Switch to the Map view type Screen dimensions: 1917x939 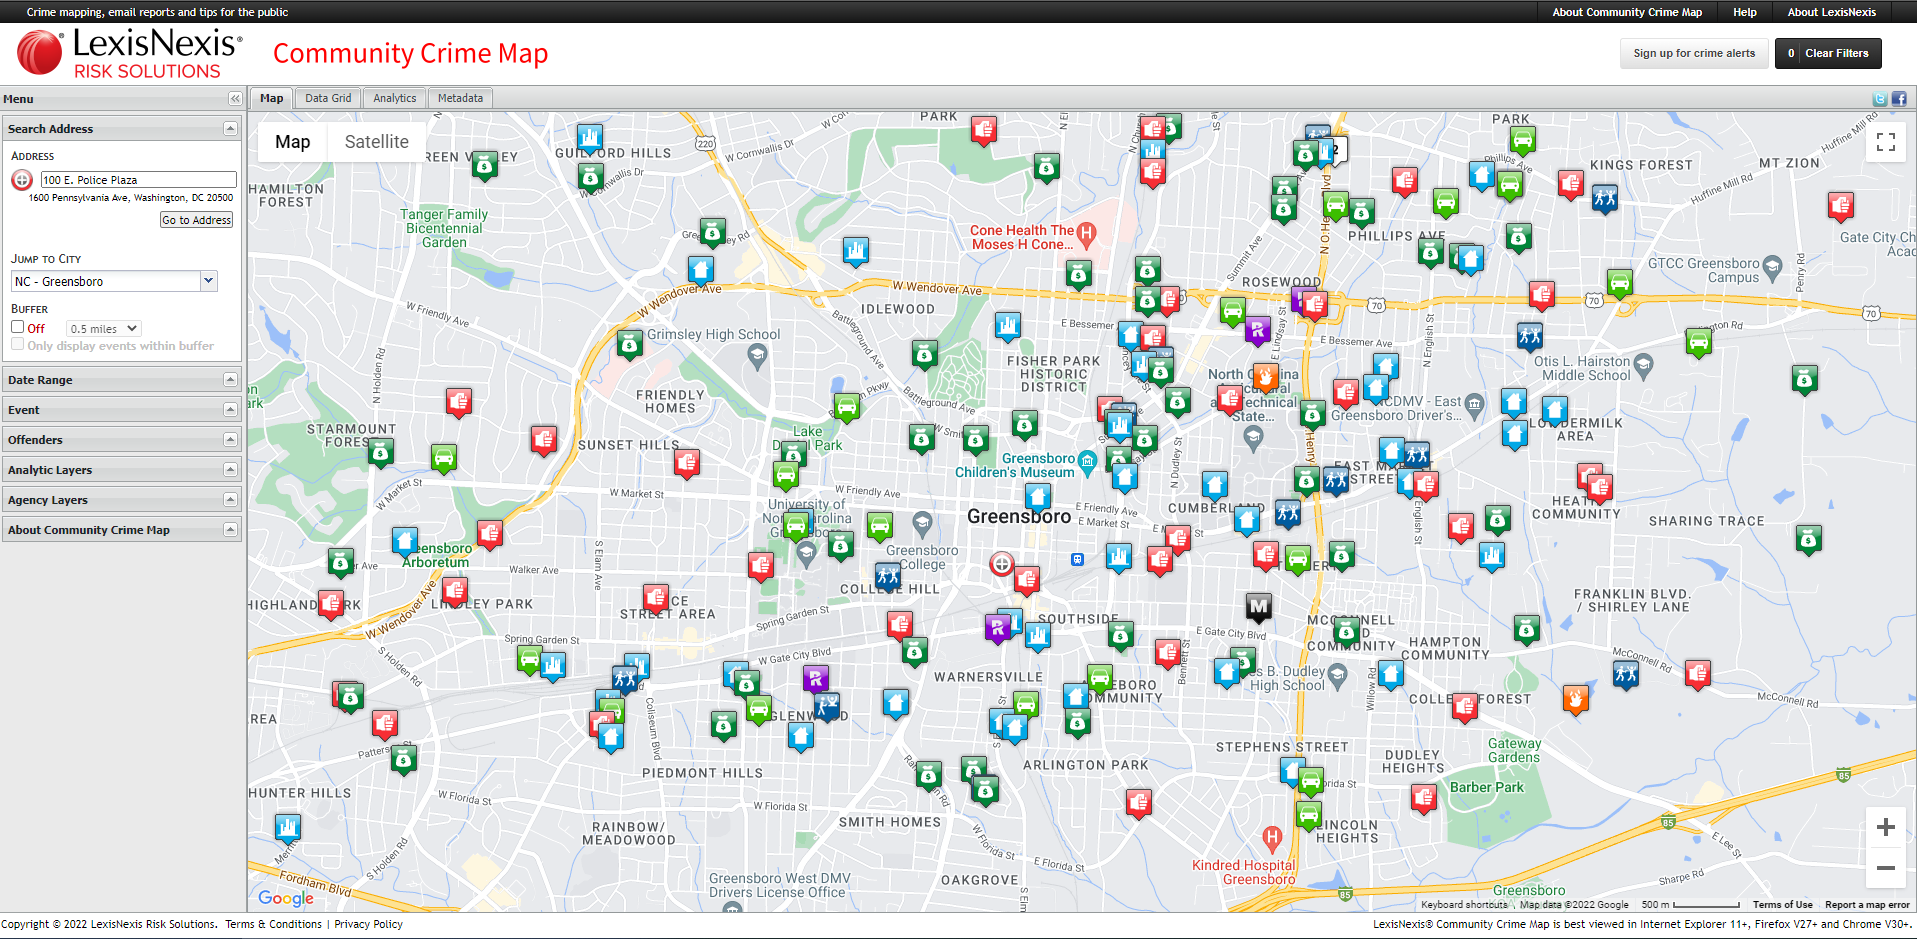tap(293, 142)
